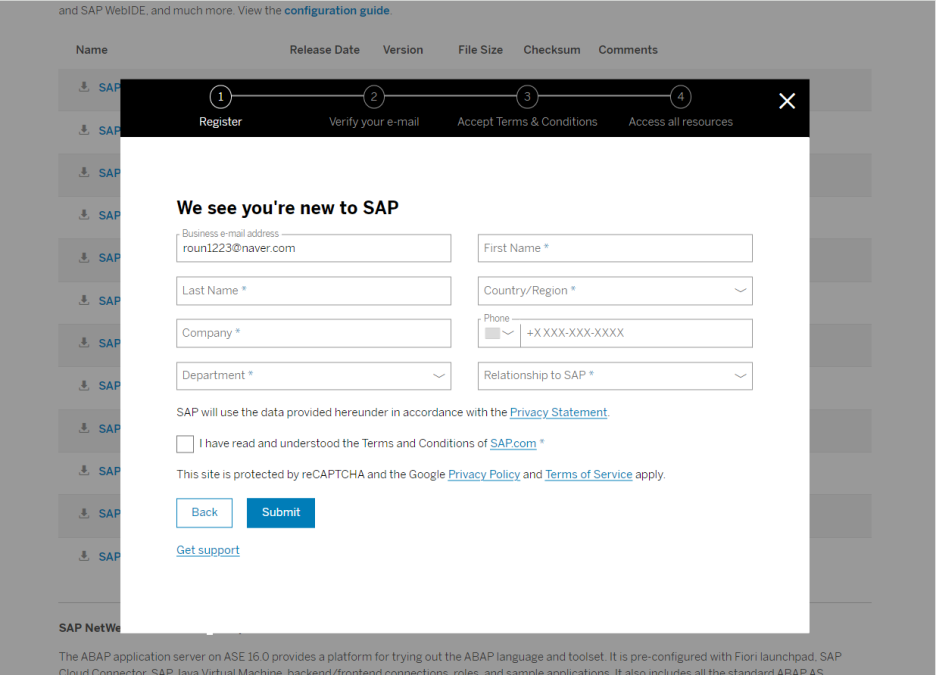936x675 pixels.
Task: Open the phone country code flag selector
Action: coord(499,333)
